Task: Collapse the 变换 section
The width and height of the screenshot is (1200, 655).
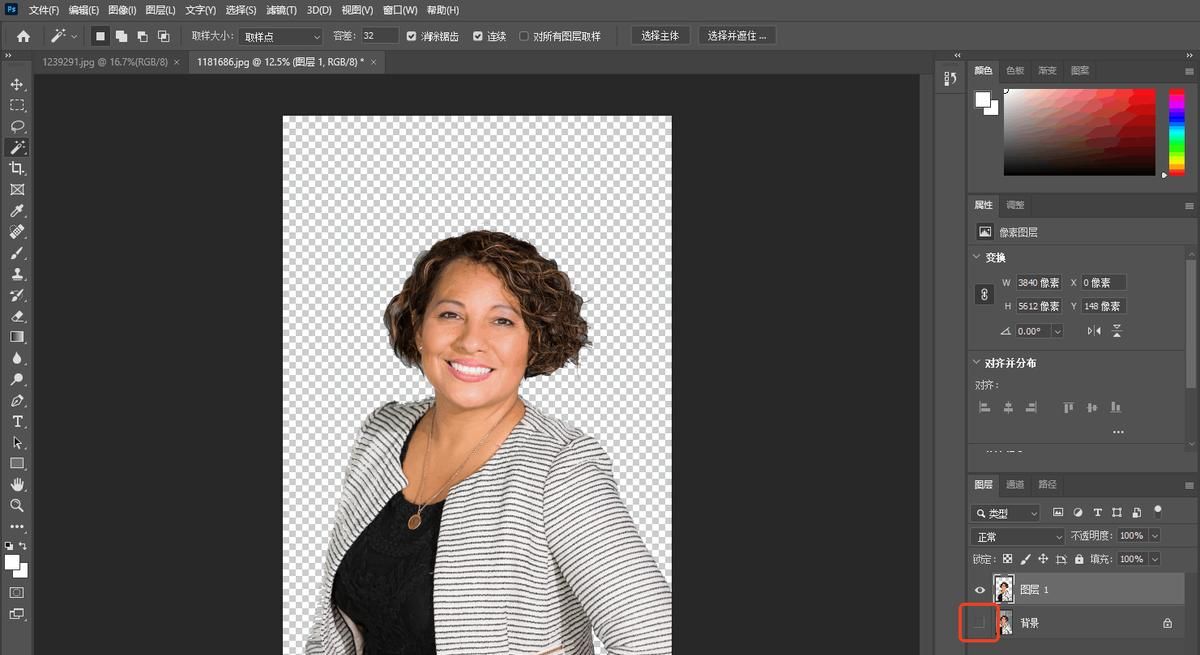Action: pos(977,257)
